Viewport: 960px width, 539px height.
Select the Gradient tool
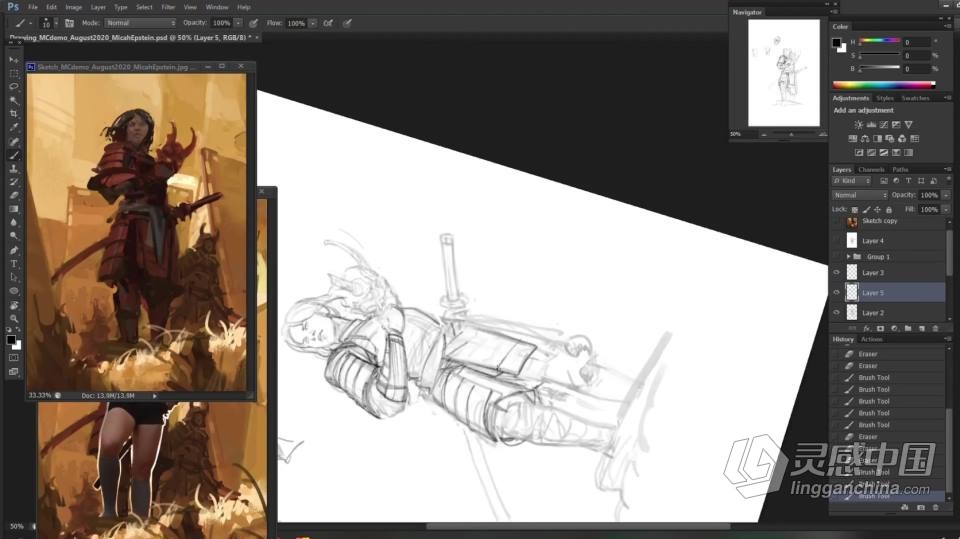pyautogui.click(x=13, y=209)
